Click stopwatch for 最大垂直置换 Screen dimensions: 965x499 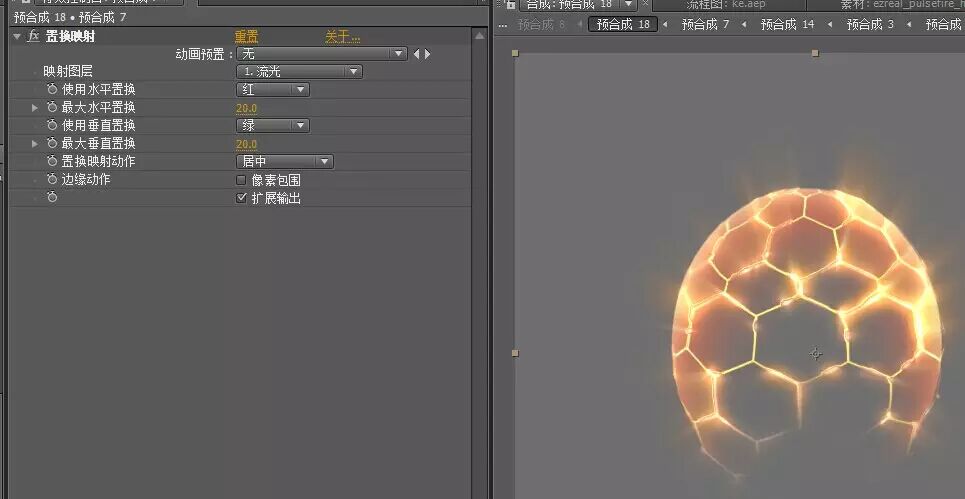point(52,143)
